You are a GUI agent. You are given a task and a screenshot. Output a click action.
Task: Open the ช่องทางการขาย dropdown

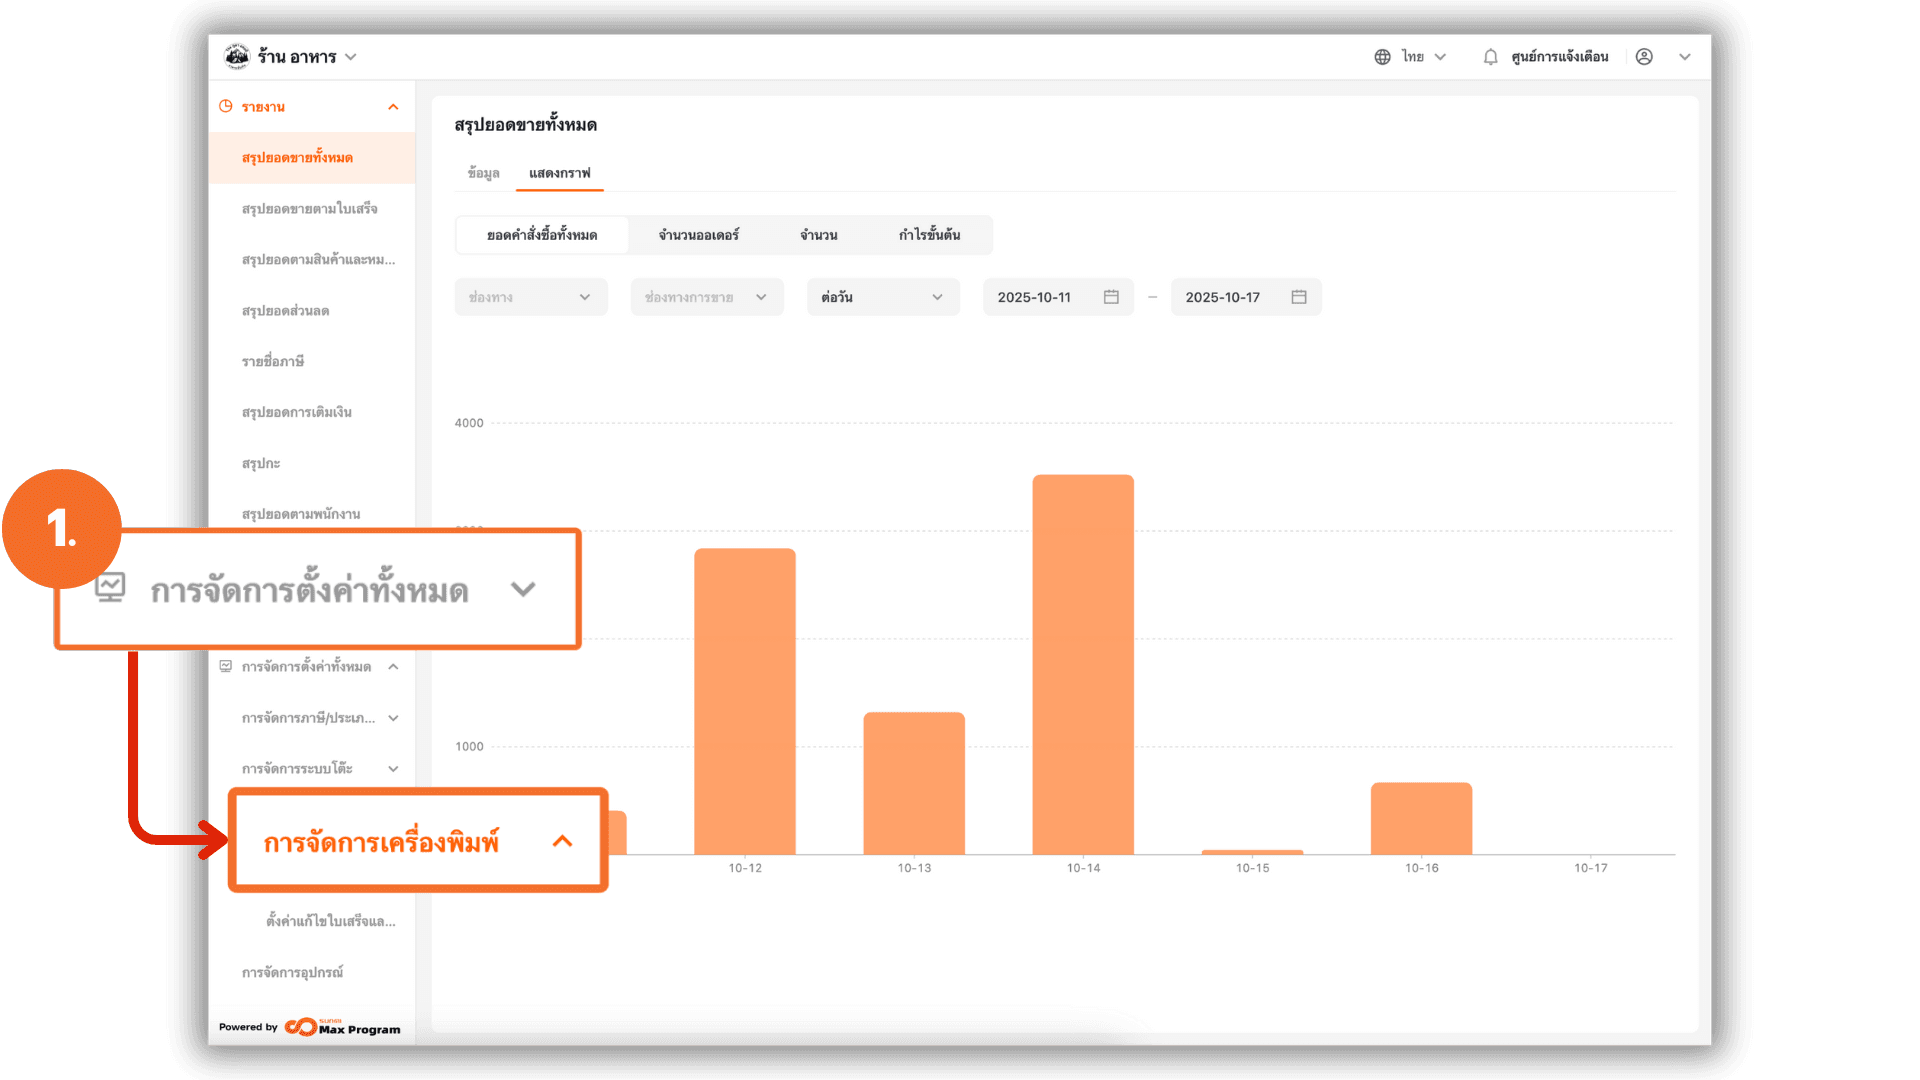706,297
